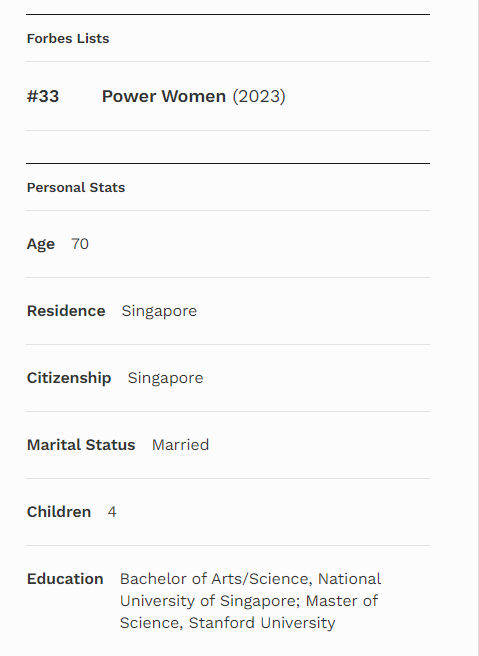Select the Forbes Lists section heading
The image size is (479, 656).
tap(68, 38)
